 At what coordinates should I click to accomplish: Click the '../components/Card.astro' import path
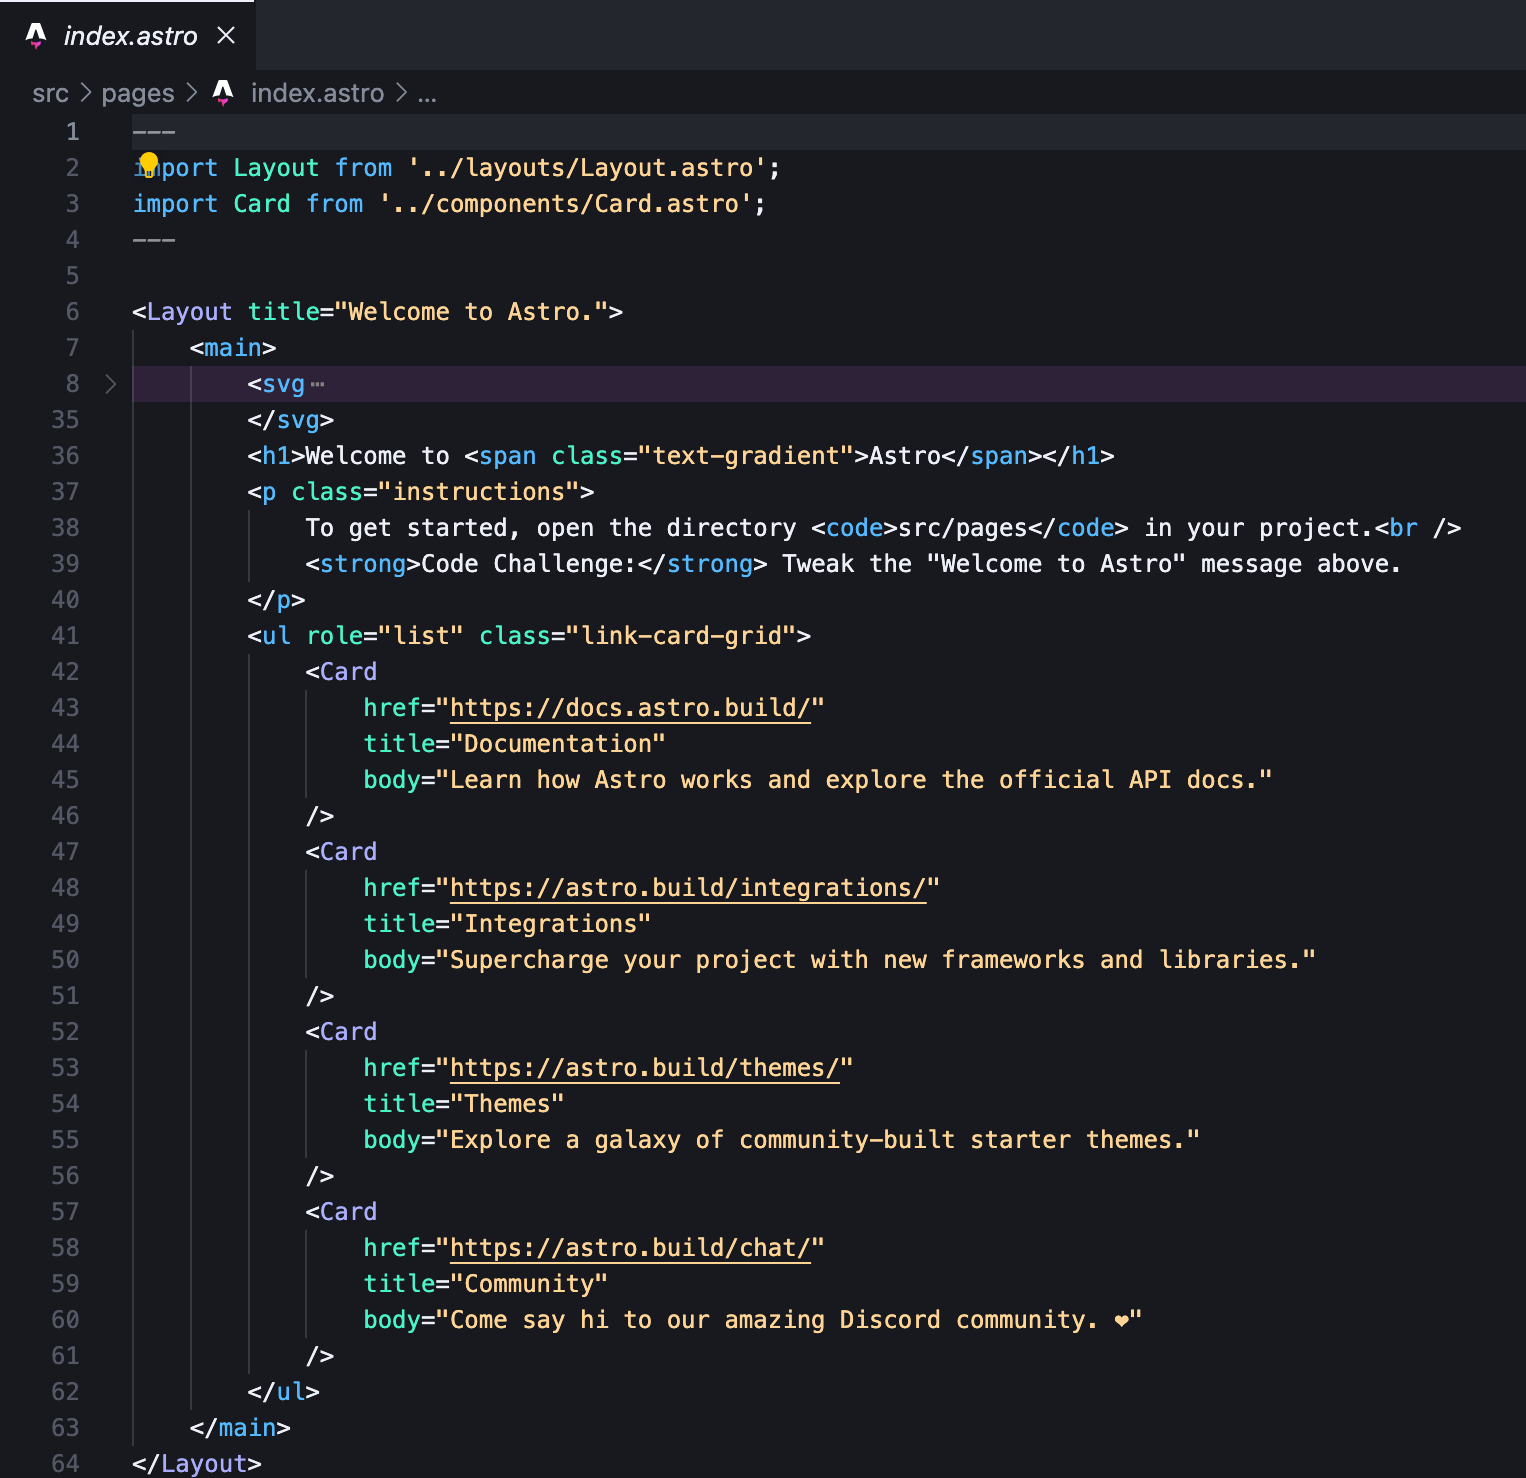click(x=565, y=204)
